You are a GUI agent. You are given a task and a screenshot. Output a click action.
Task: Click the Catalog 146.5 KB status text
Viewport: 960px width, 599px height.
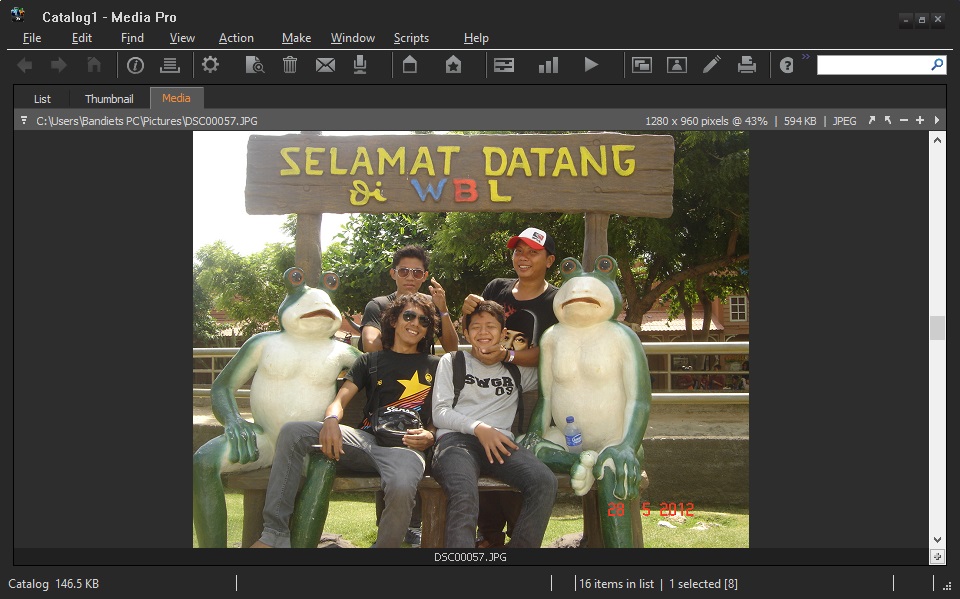coord(53,584)
